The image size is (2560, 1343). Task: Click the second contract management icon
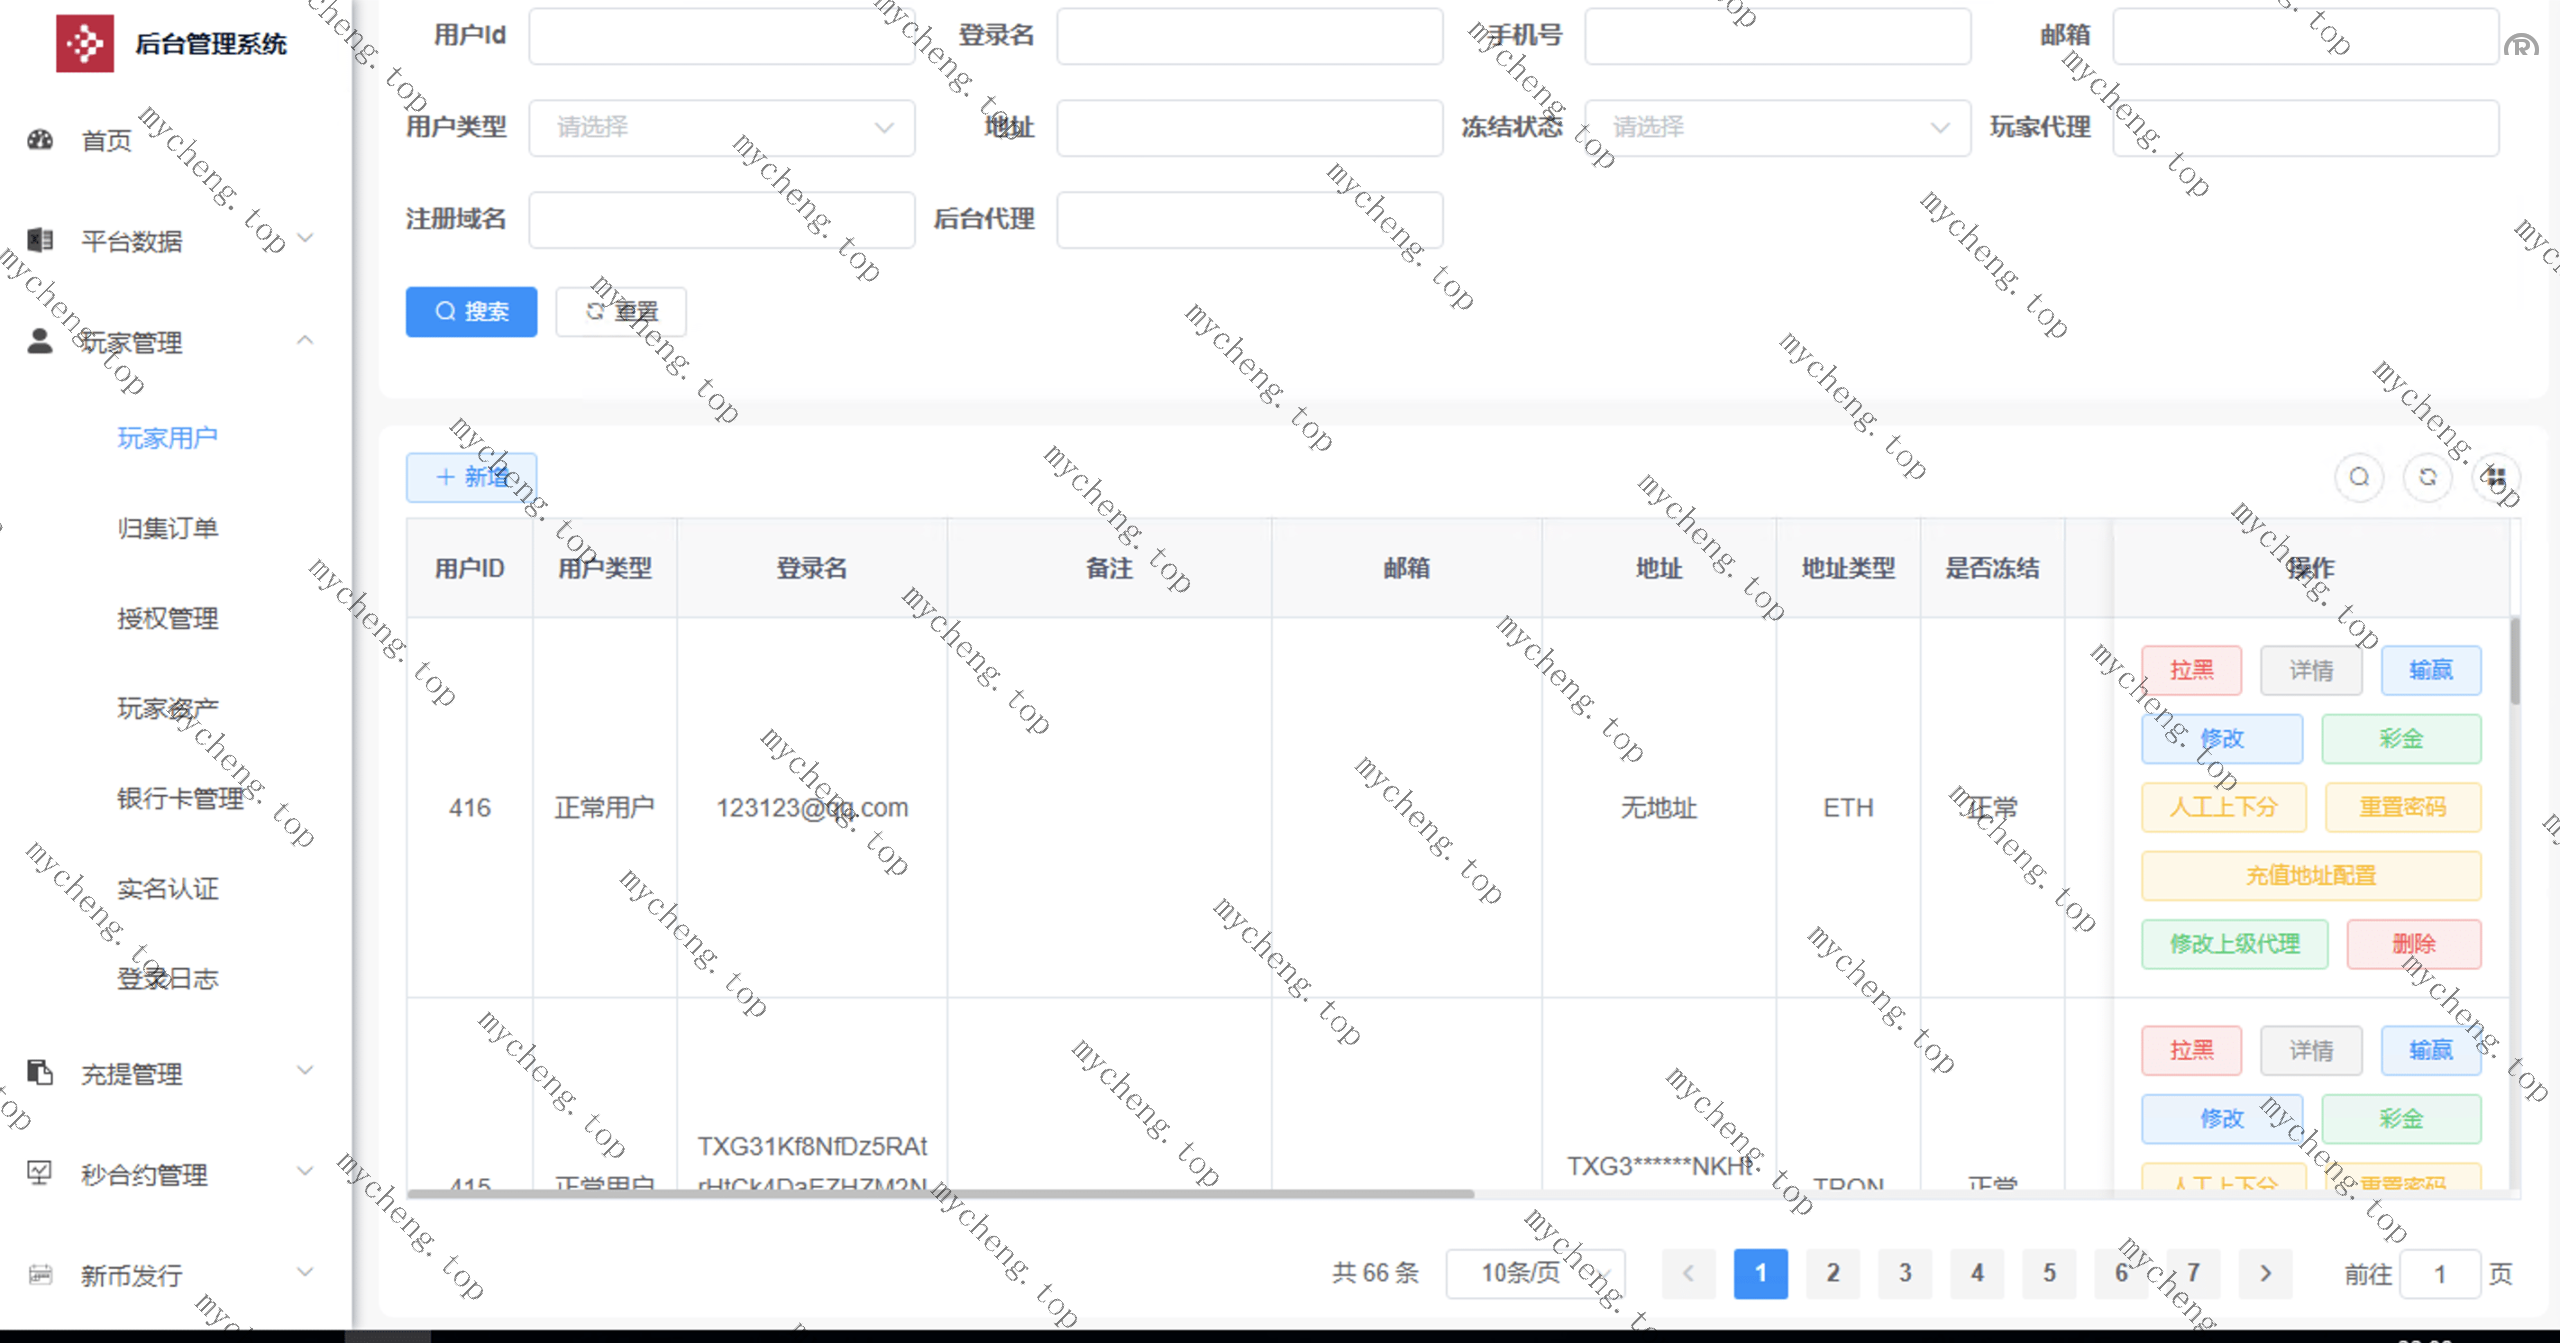coord(40,1173)
